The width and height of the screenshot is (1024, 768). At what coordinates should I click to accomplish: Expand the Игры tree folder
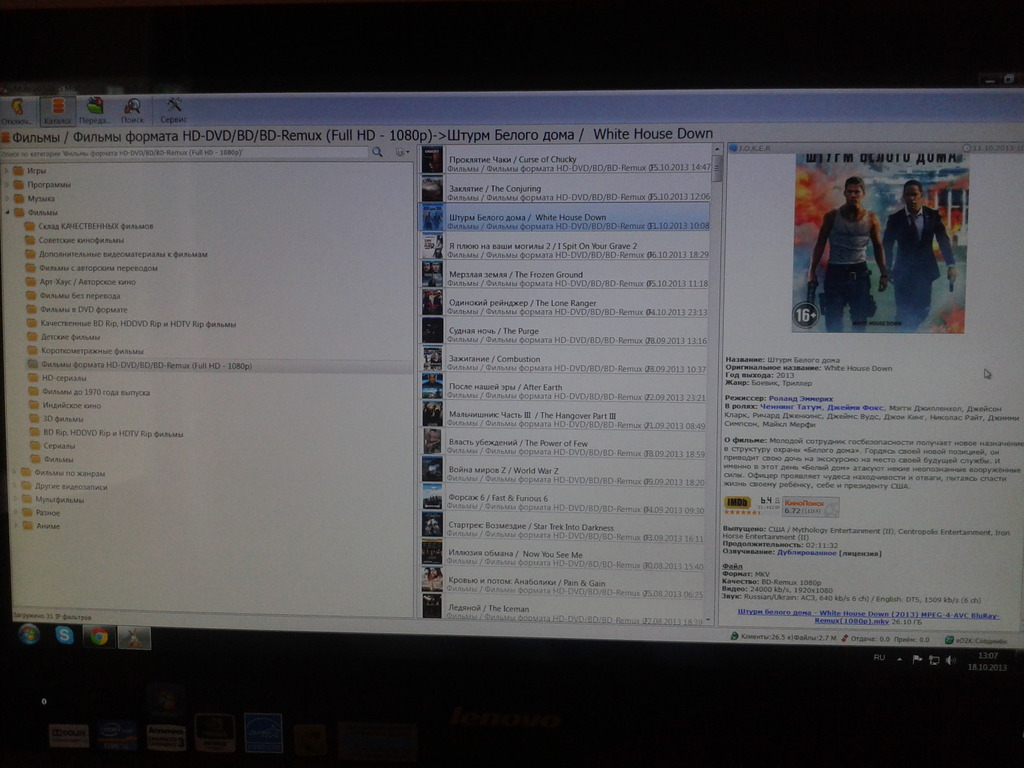tap(8, 171)
